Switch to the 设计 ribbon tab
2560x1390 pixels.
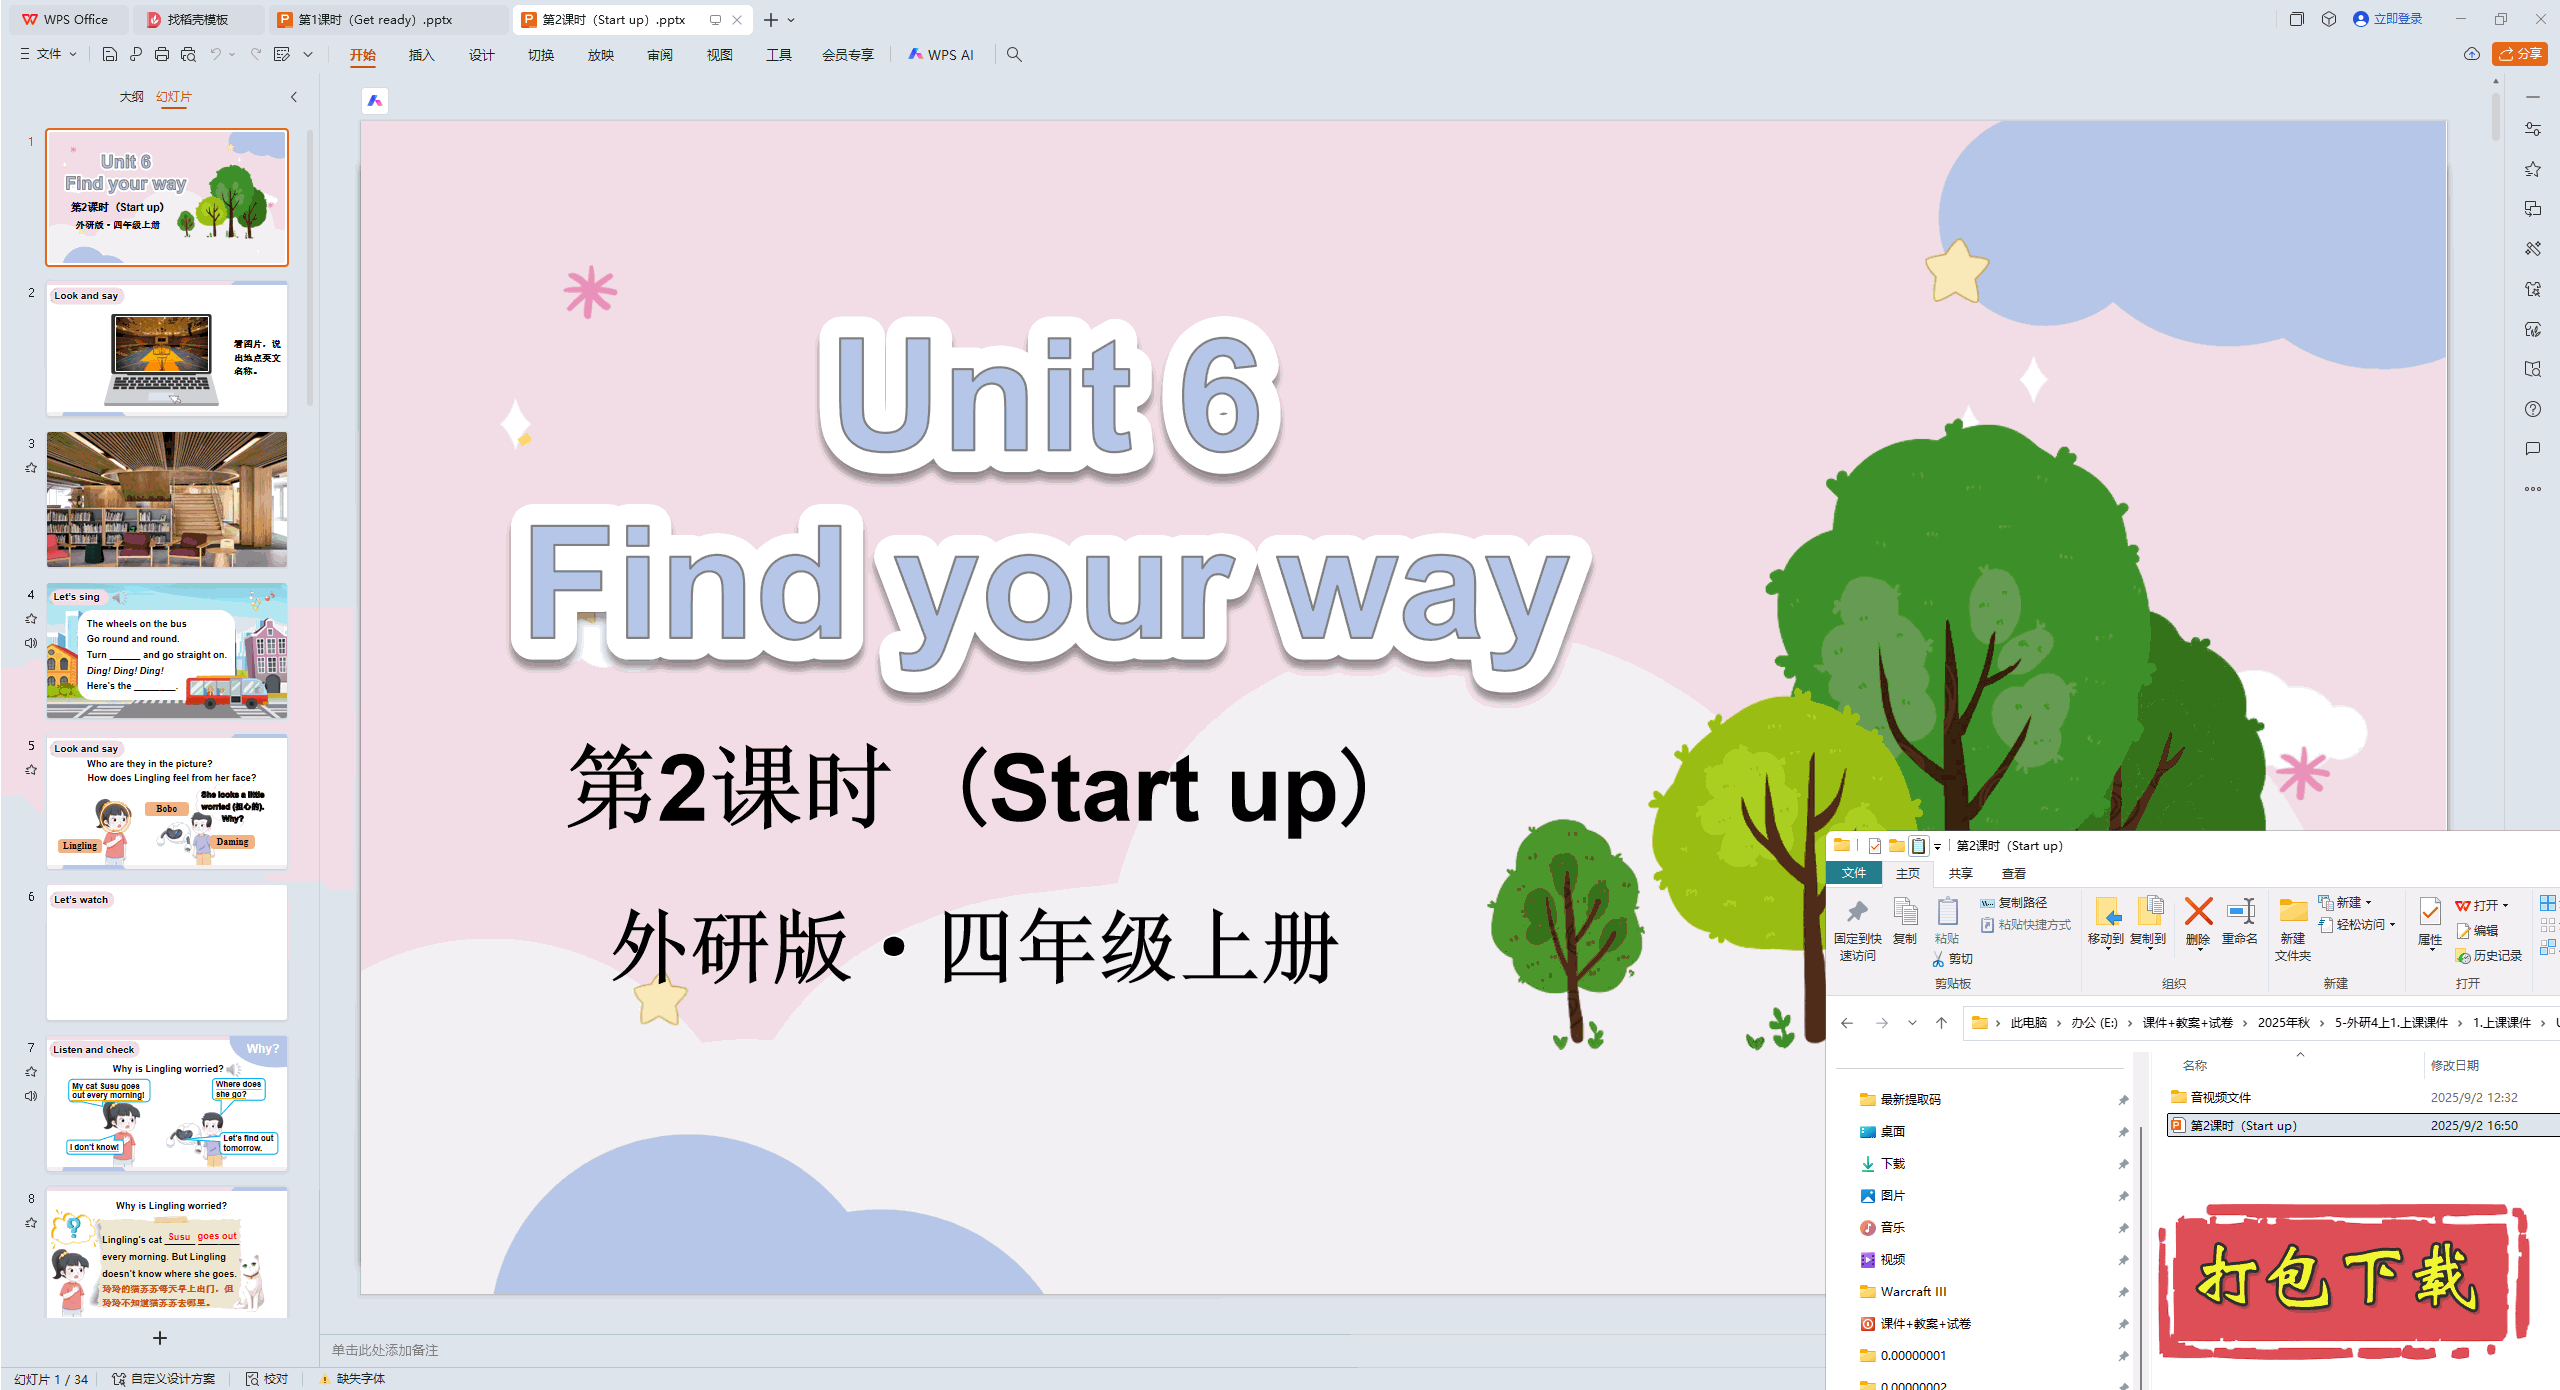(481, 55)
